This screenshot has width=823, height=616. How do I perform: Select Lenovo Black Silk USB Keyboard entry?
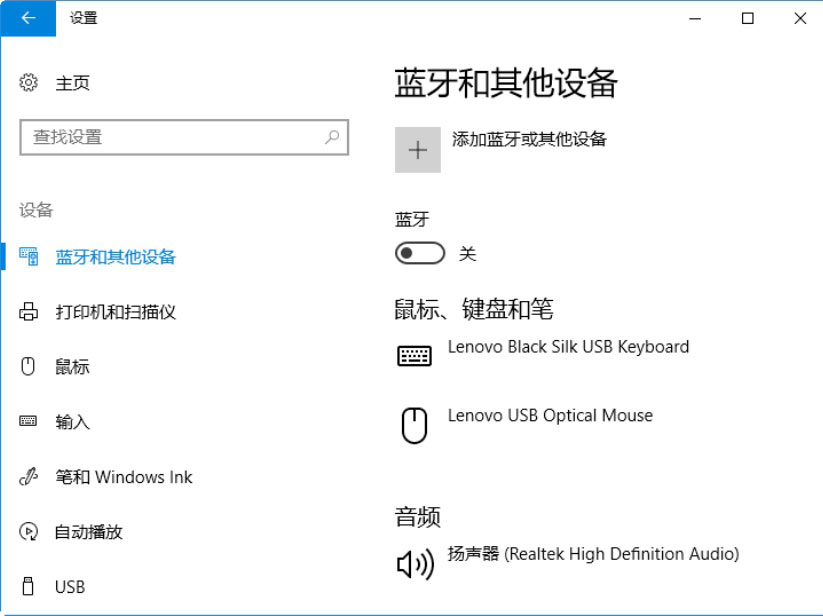click(568, 347)
